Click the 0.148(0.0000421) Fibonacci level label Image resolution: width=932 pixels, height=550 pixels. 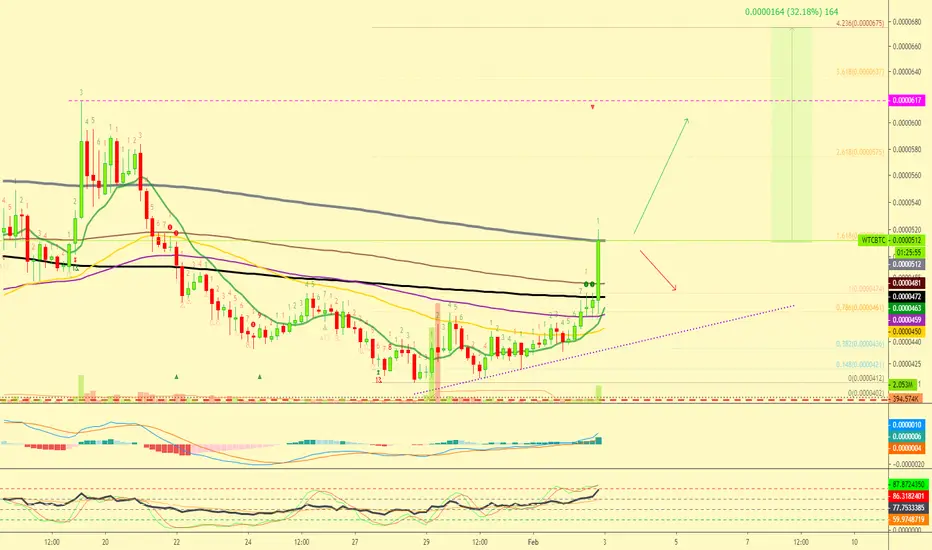[x=859, y=364]
